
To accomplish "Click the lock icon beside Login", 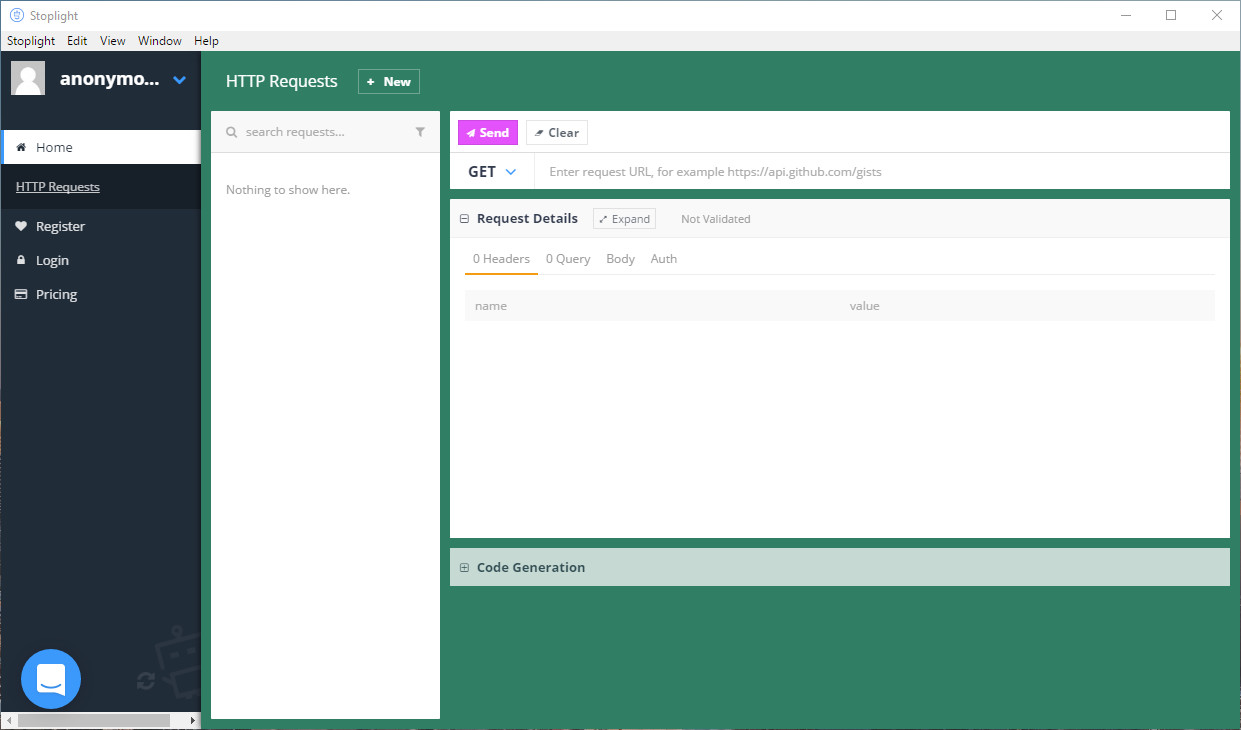I will 21,260.
